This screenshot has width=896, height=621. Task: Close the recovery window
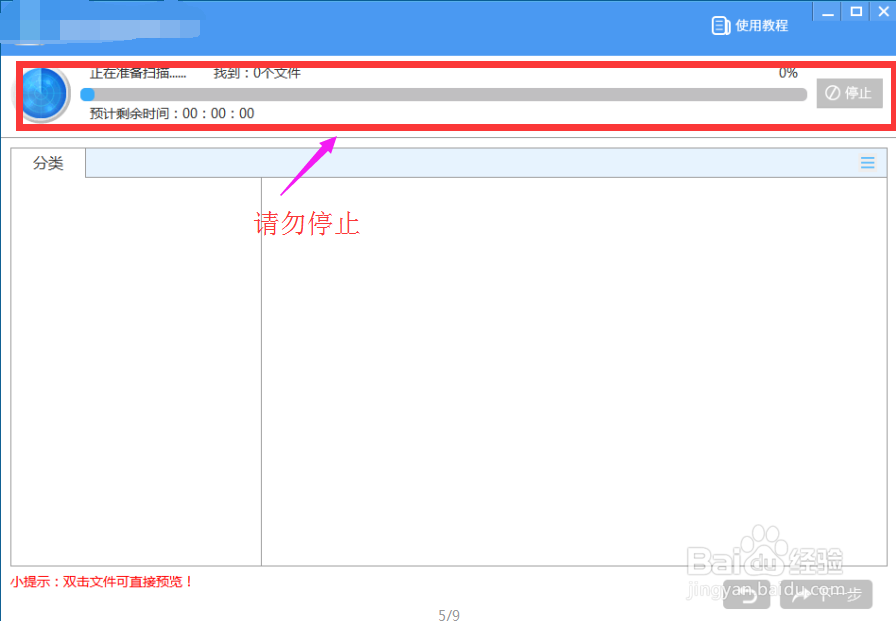click(883, 11)
